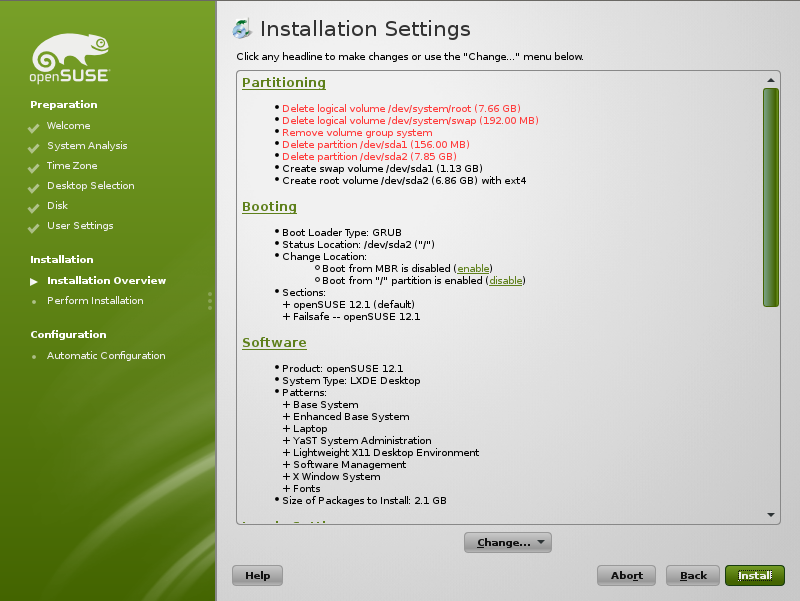Click 'Delete partition /dev/sda1' line
This screenshot has height=601, width=800.
click(x=376, y=145)
